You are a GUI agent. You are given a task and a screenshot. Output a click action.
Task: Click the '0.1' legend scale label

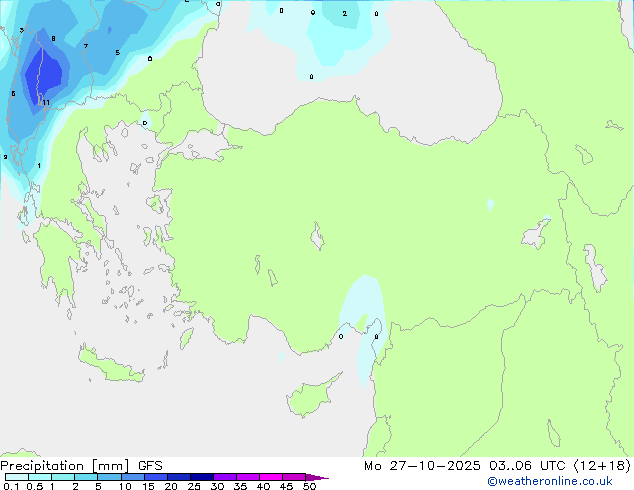tap(11, 486)
